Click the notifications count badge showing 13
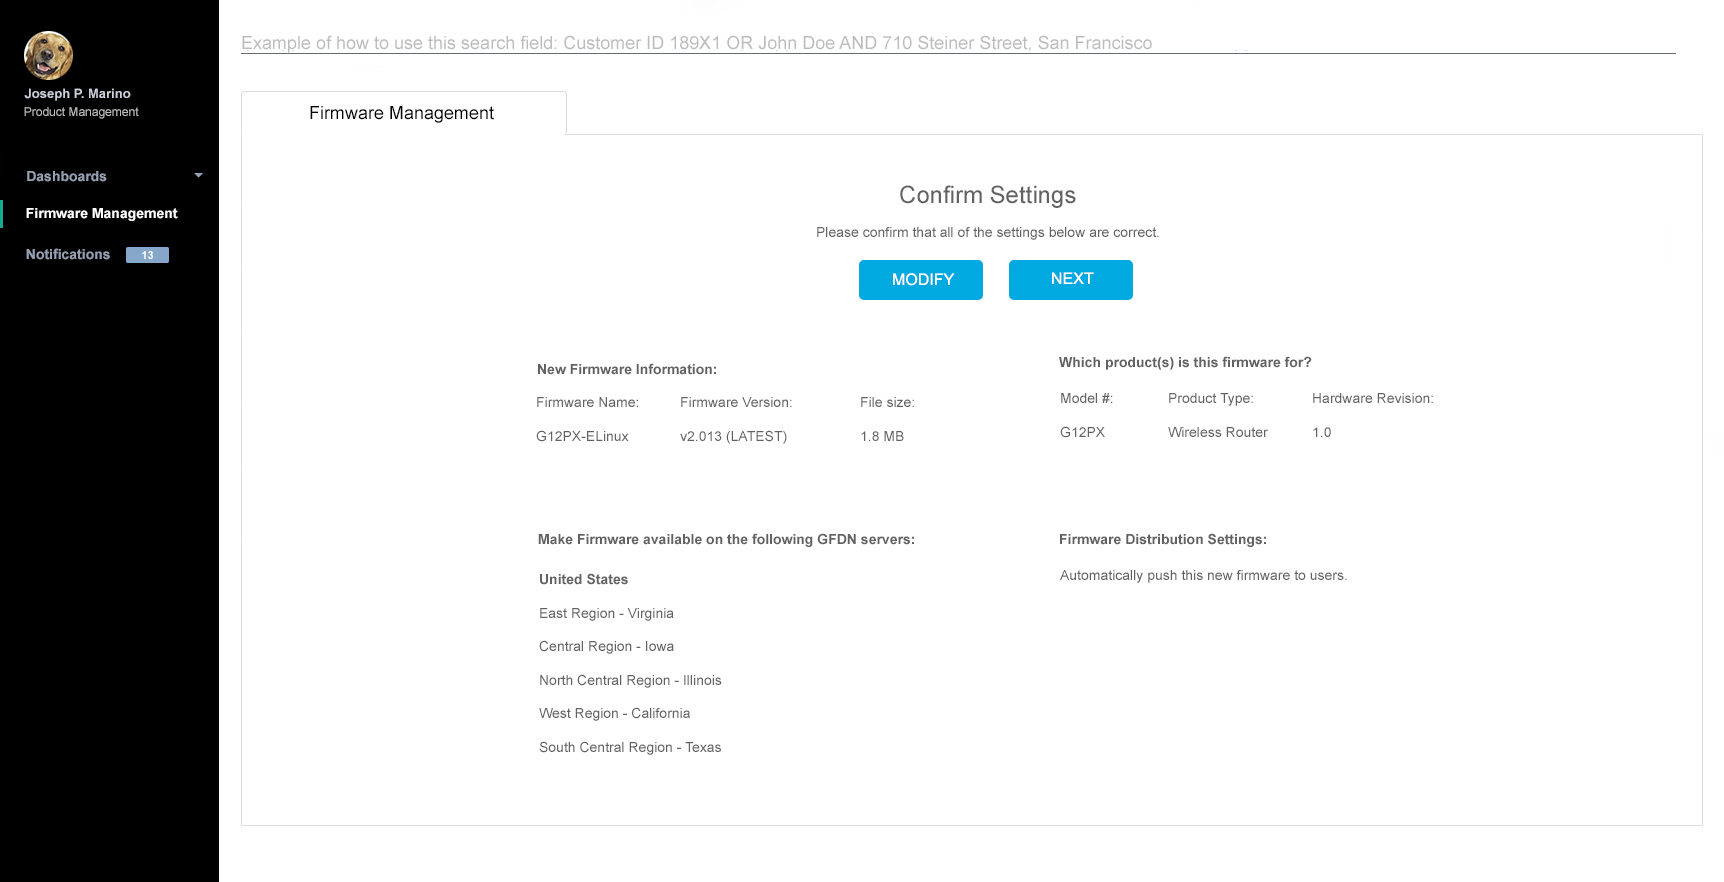This screenshot has width=1724, height=882. click(147, 255)
